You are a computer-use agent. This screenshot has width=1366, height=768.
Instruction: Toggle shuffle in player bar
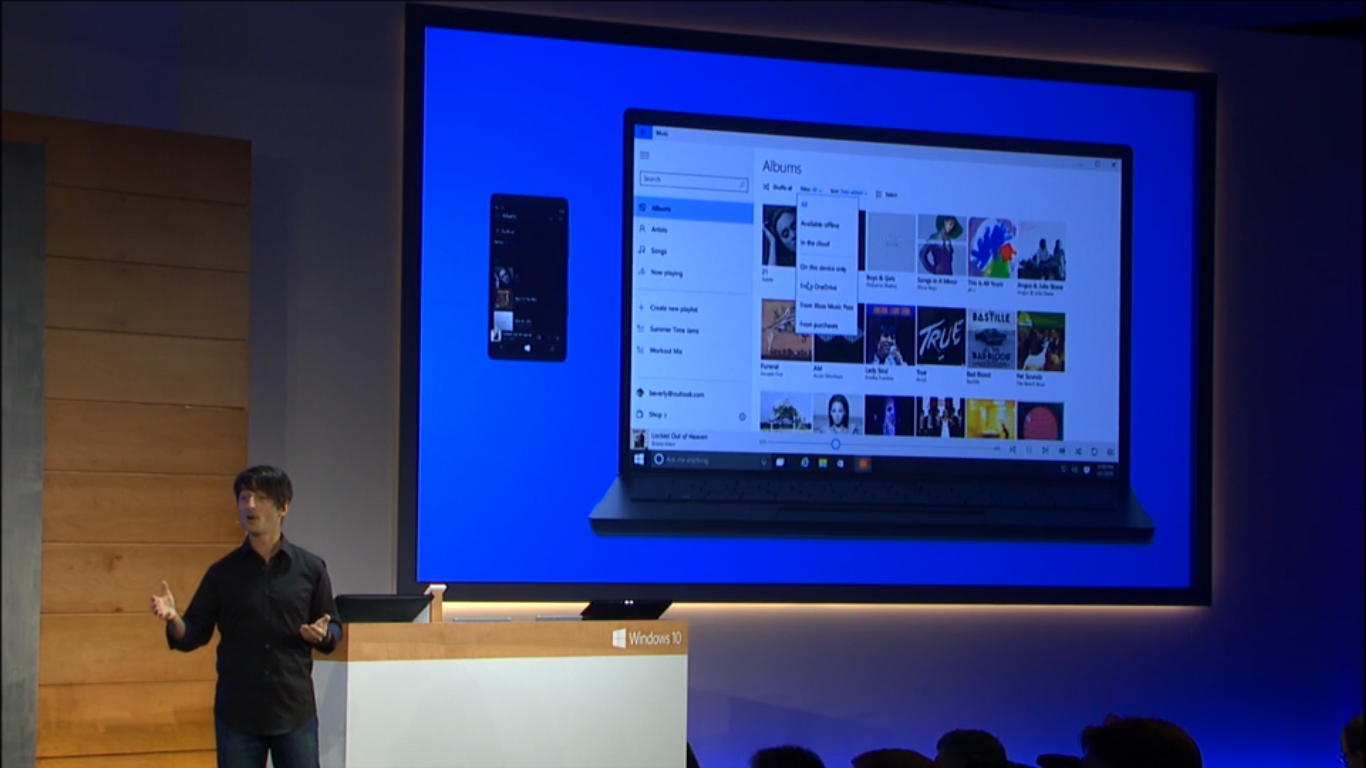click(1078, 452)
